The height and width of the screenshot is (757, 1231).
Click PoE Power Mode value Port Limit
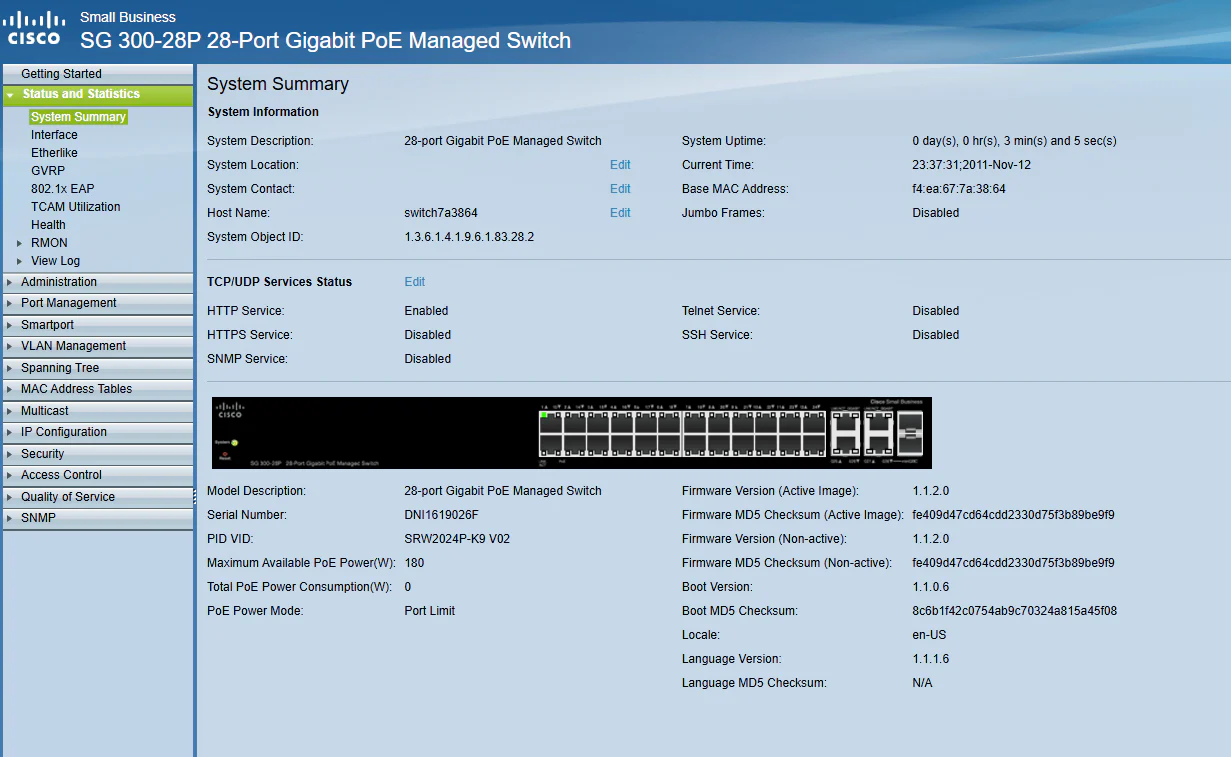point(429,611)
